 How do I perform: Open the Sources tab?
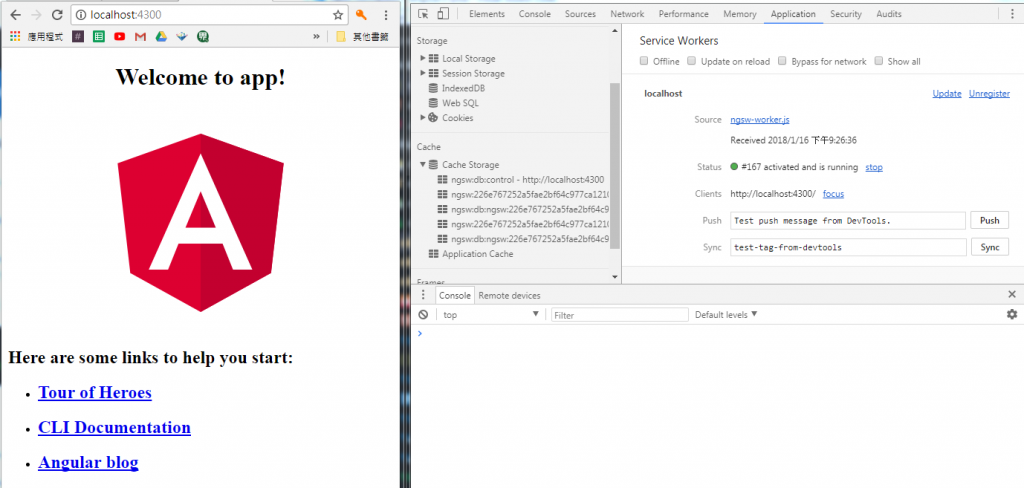[580, 14]
